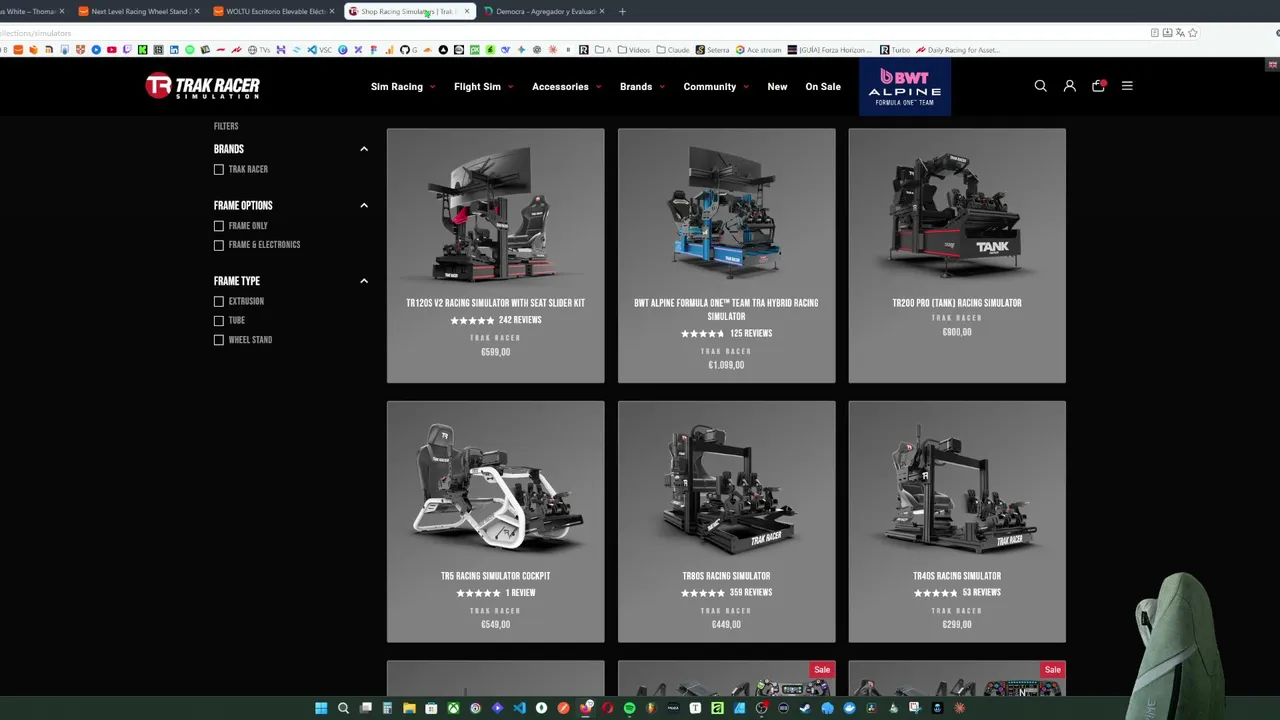Collapse the Brands filter section arrow
1280x720 pixels.
click(x=364, y=149)
